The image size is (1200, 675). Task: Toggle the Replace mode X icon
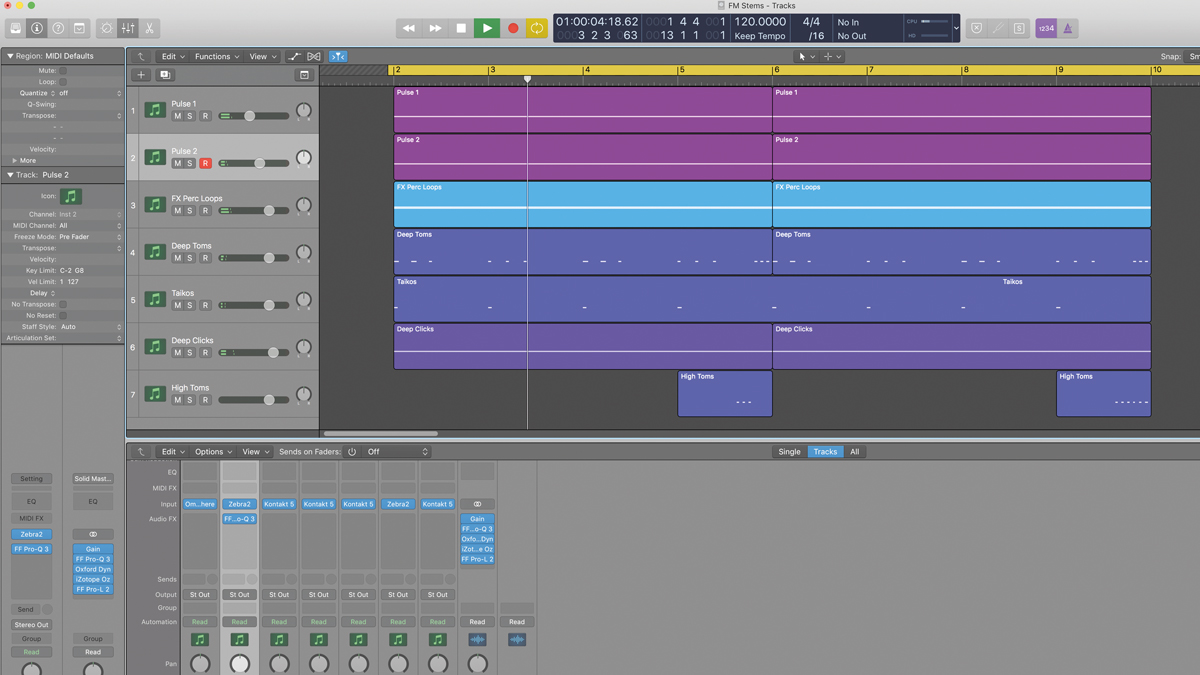[977, 29]
